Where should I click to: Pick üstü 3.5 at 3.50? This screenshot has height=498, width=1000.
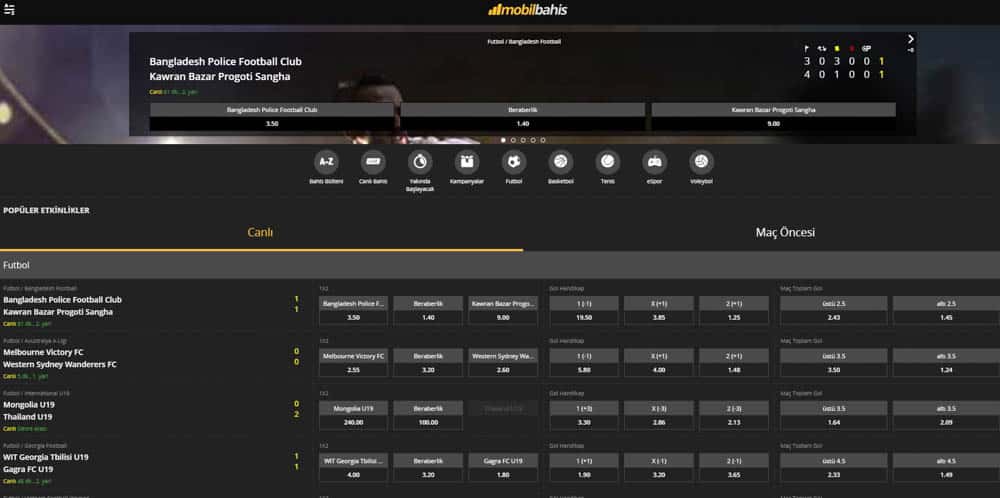point(834,363)
